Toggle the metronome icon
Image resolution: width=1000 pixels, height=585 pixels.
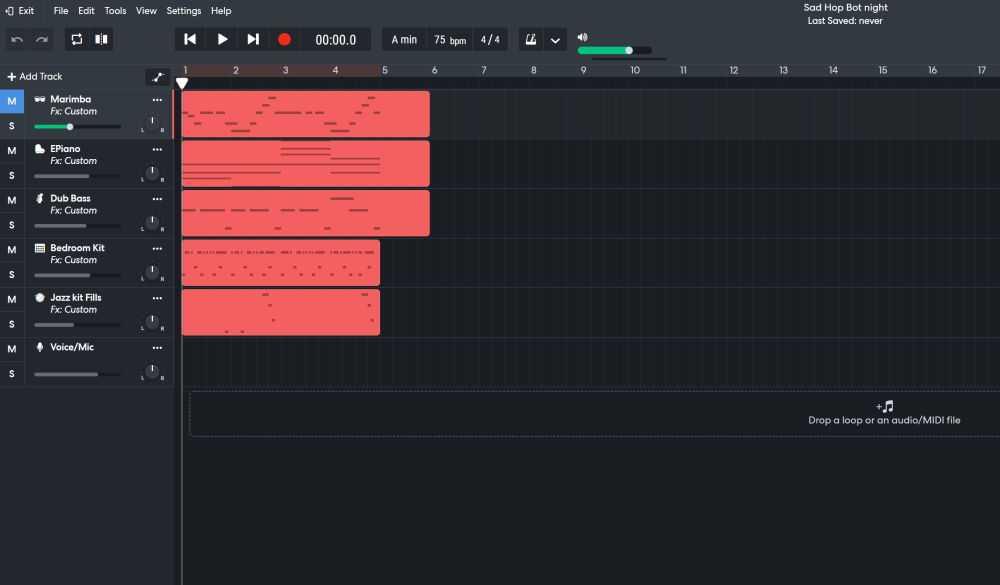tap(531, 40)
